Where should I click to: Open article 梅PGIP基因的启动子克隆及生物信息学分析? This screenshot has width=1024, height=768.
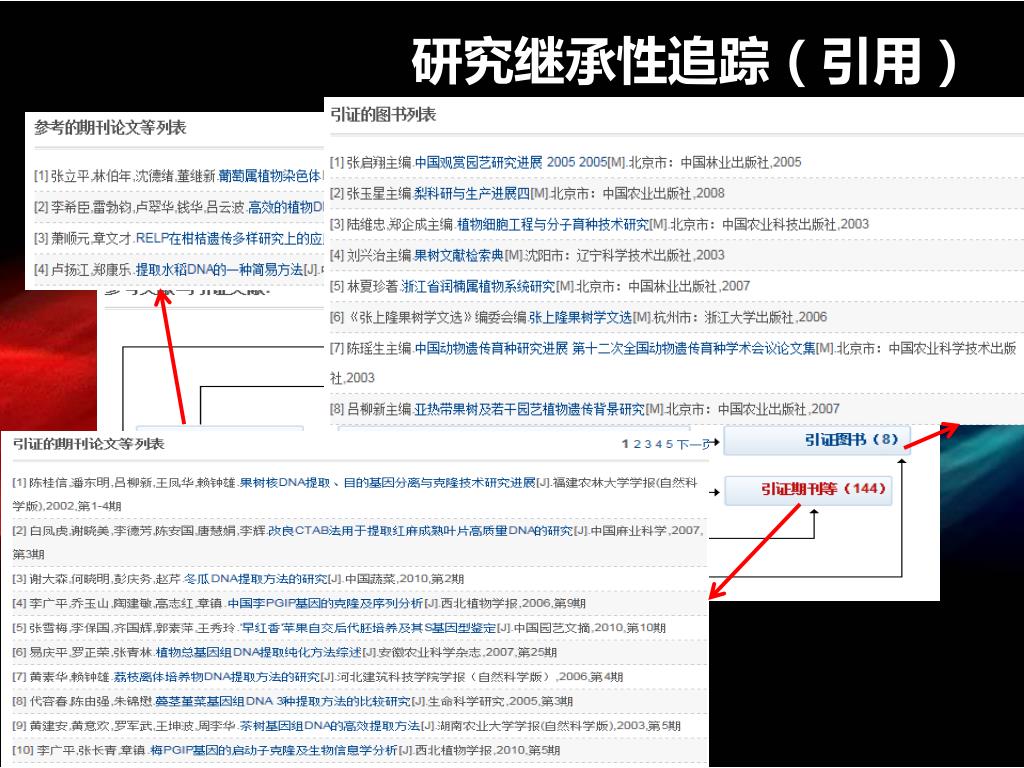(x=274, y=750)
